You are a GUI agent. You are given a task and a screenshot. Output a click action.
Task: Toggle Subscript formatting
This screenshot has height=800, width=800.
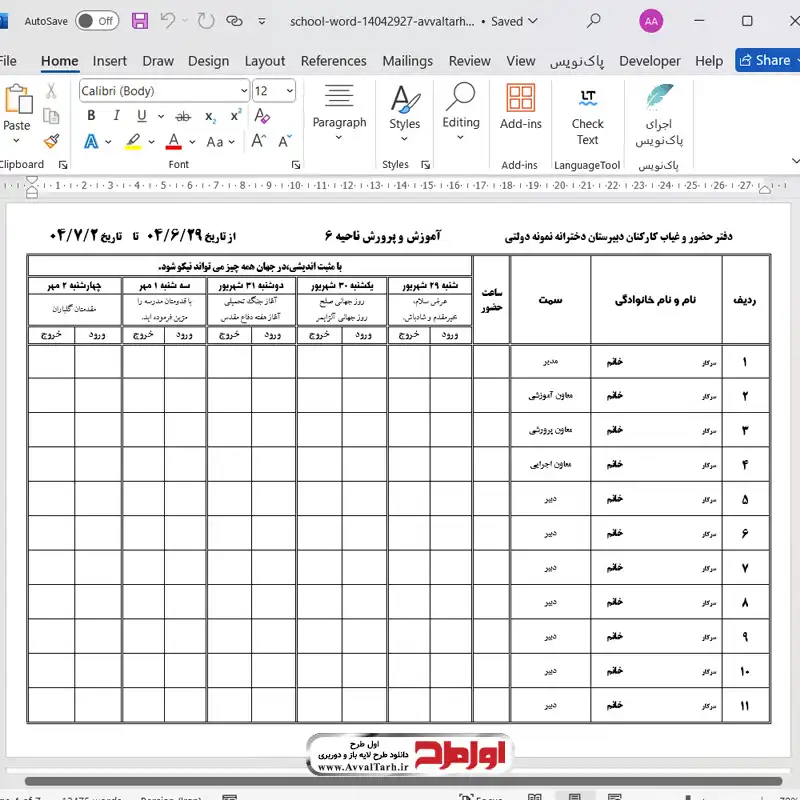(210, 116)
